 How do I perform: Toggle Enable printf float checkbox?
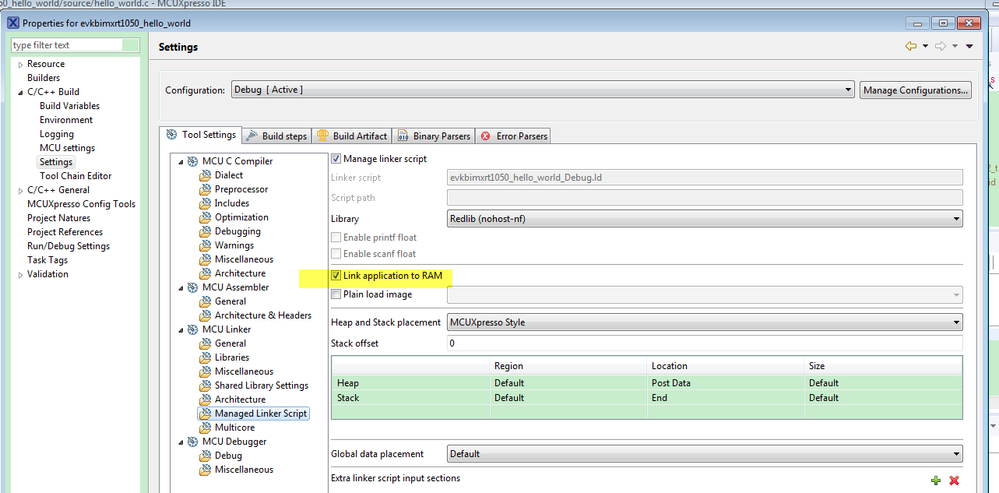[x=337, y=238]
